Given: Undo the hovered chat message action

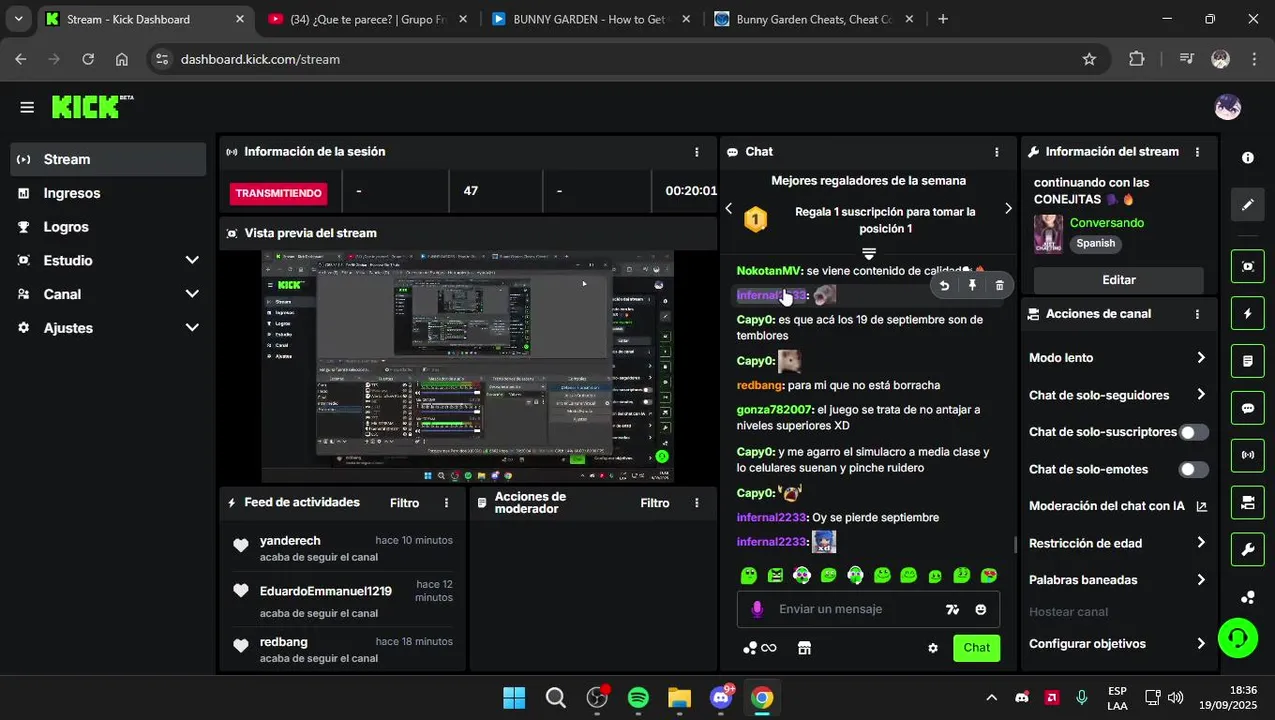Looking at the screenshot, I should [x=944, y=286].
